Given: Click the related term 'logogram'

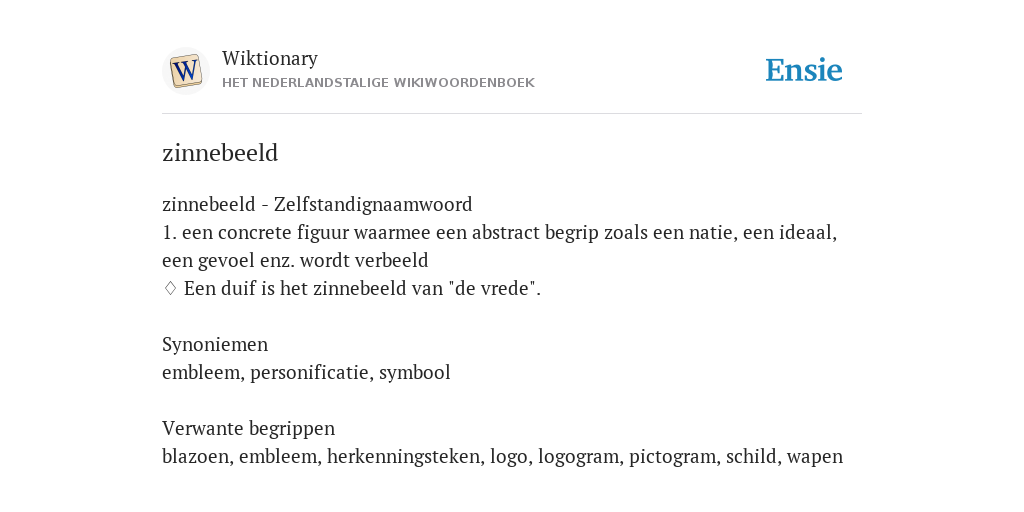Looking at the screenshot, I should coord(578,456).
